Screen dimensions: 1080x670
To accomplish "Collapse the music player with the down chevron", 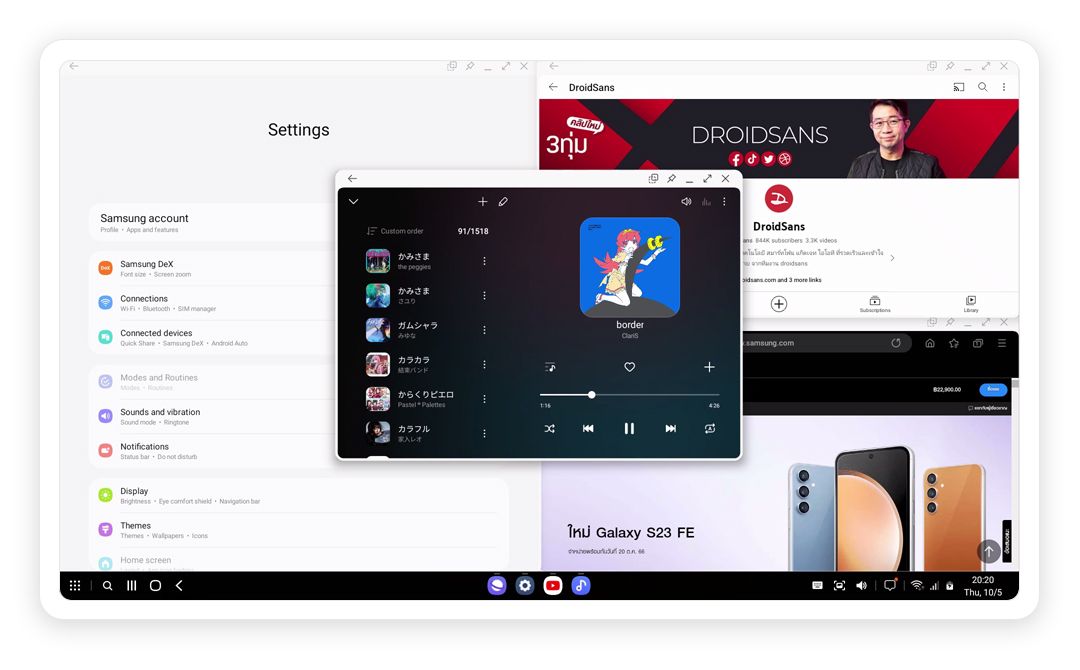I will 353,201.
